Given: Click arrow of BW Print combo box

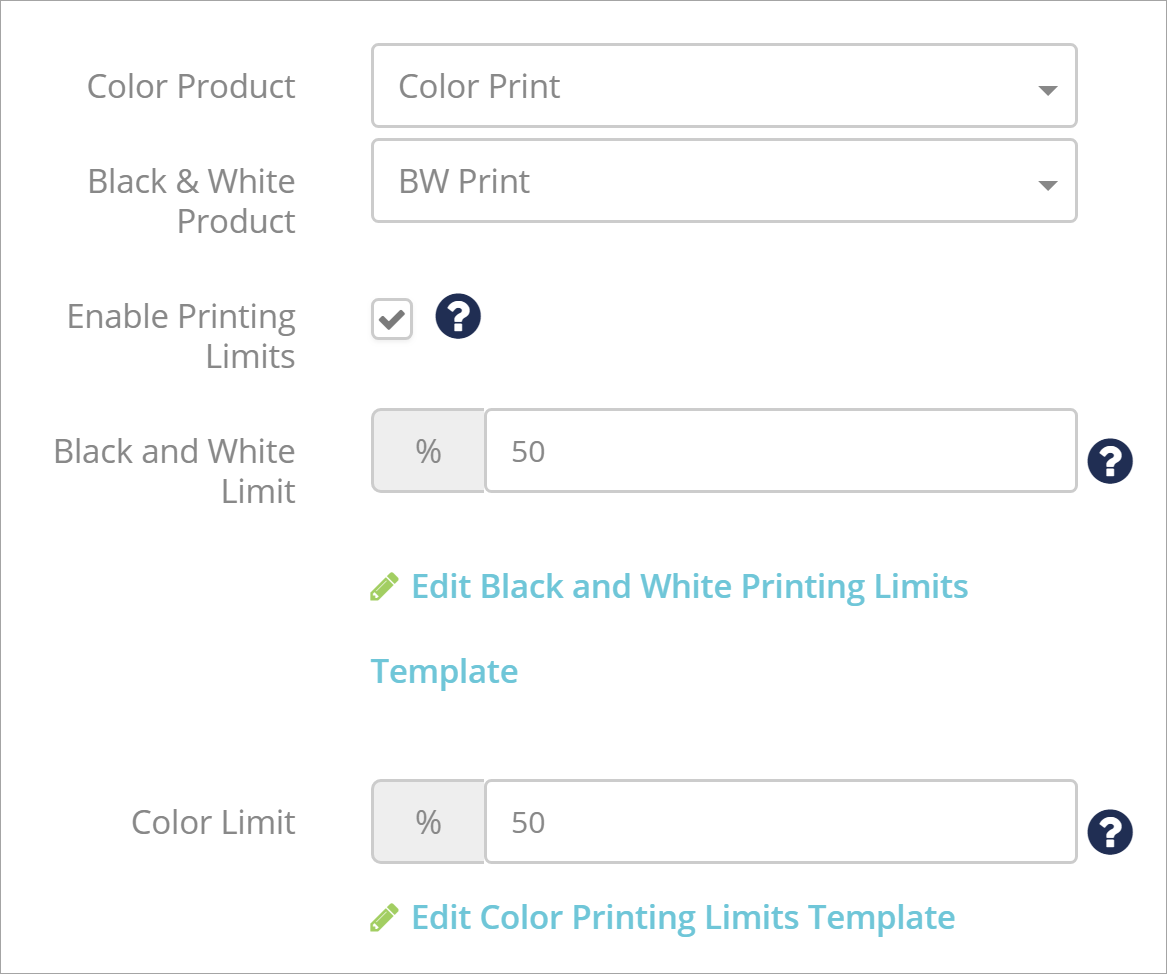Looking at the screenshot, I should (1047, 185).
